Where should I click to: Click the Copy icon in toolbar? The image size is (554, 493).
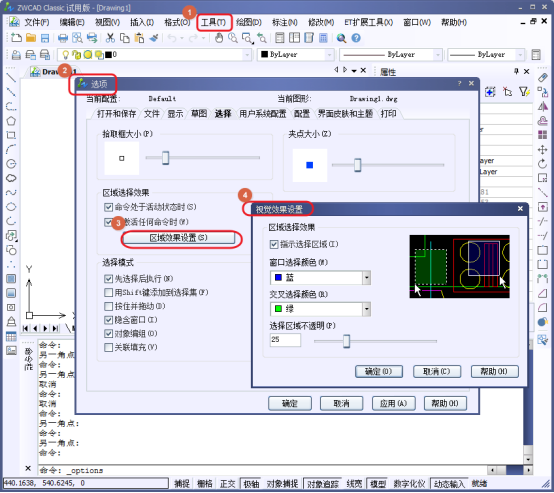click(125, 38)
